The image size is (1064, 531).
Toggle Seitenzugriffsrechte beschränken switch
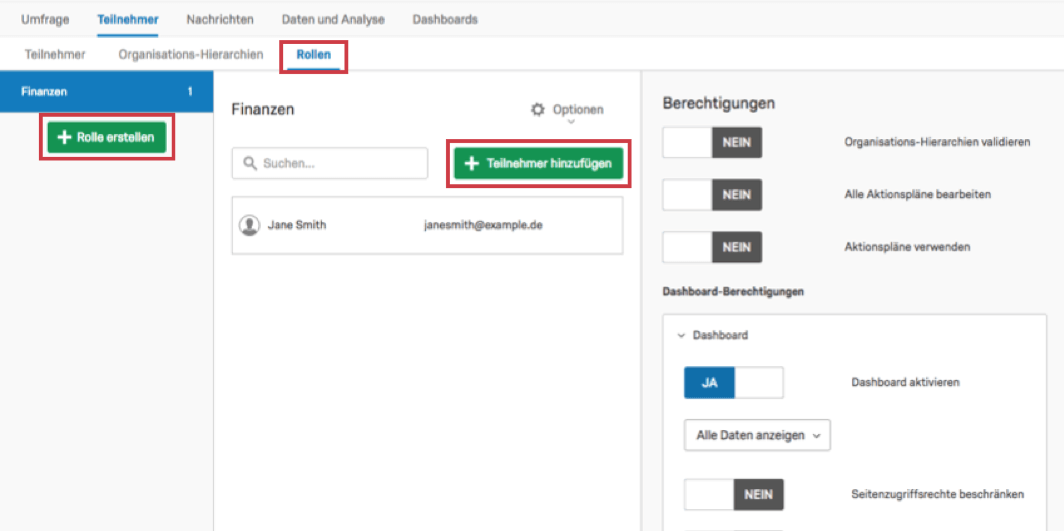point(734,494)
